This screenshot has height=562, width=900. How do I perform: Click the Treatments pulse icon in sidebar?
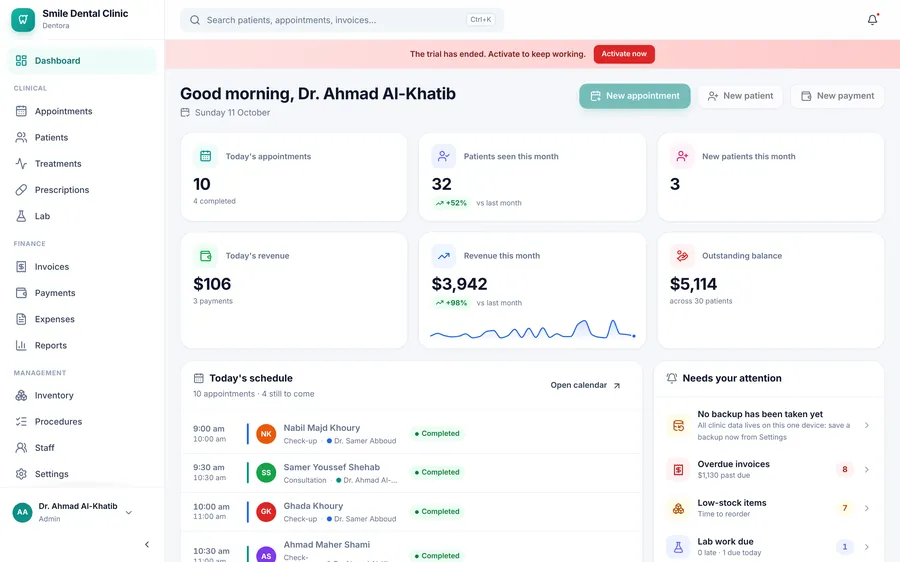(21, 164)
